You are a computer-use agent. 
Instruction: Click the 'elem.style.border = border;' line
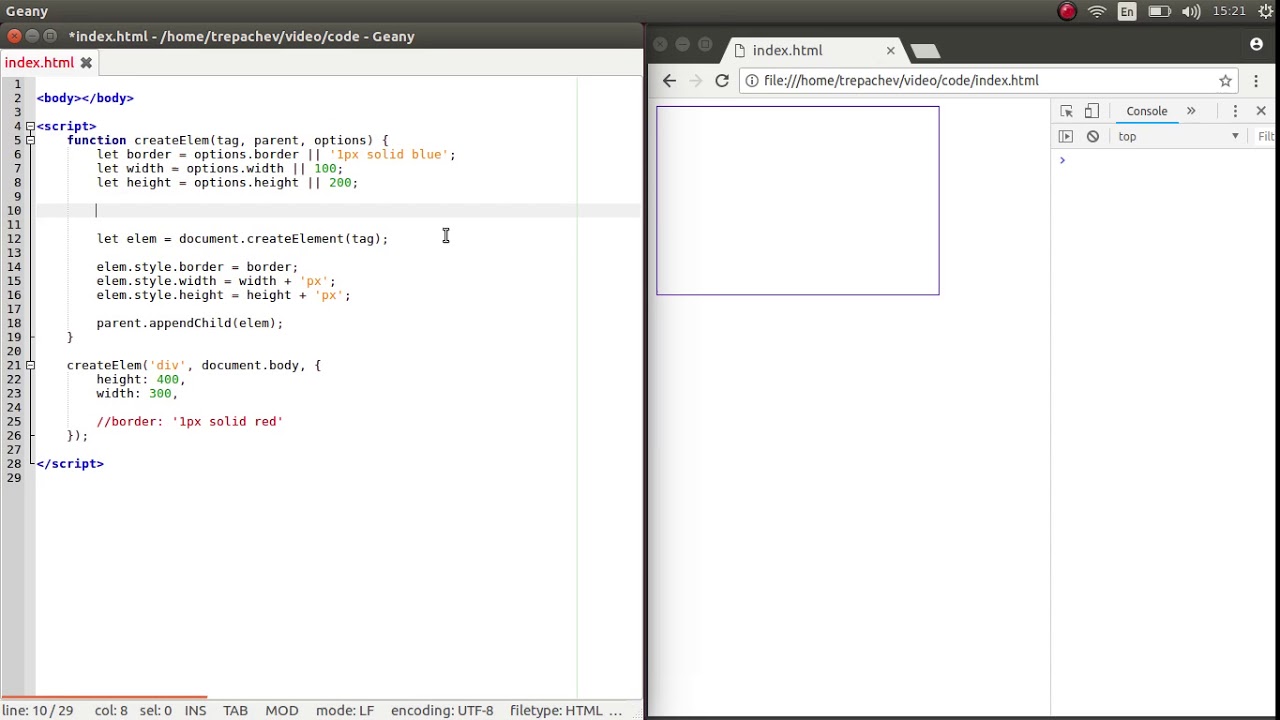pos(197,267)
